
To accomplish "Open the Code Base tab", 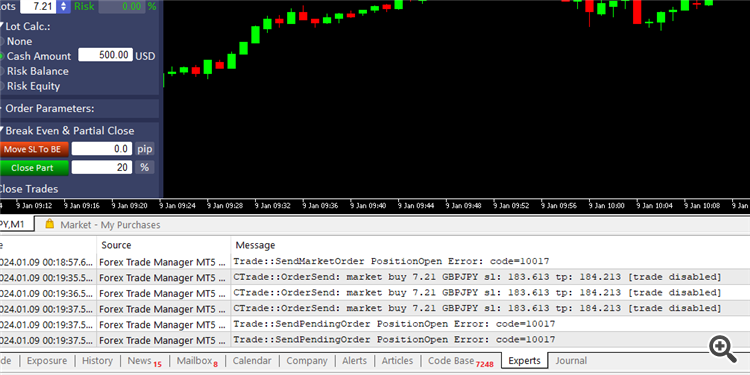I will [460, 361].
